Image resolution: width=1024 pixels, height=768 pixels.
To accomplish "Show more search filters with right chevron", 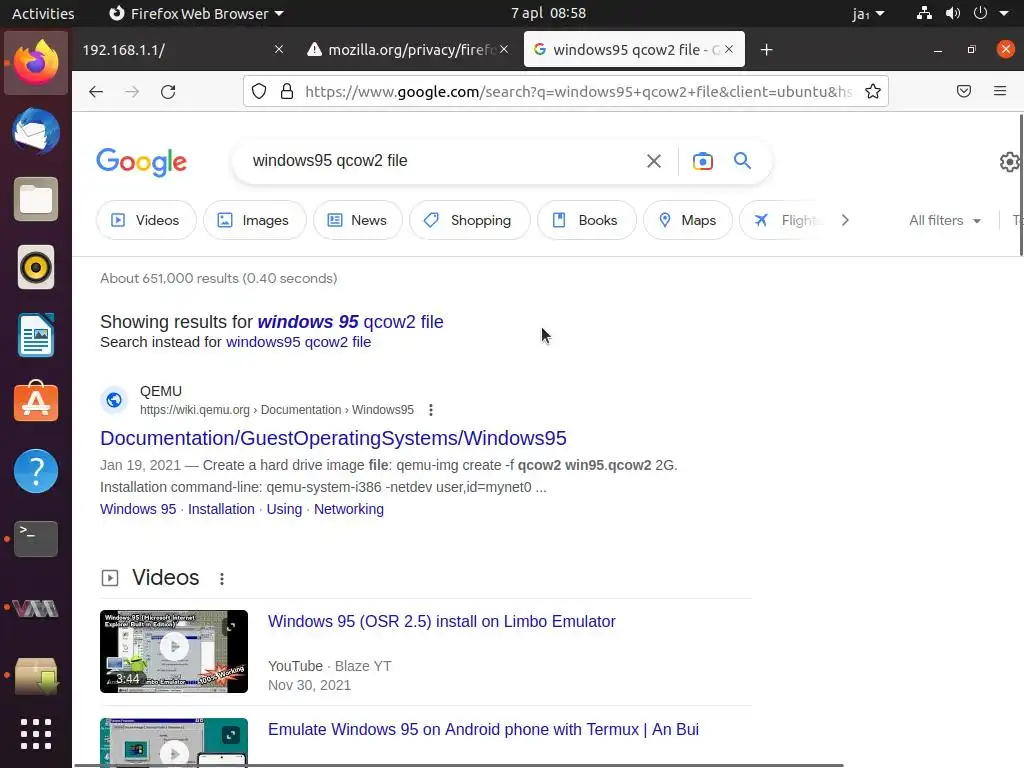I will 845,220.
